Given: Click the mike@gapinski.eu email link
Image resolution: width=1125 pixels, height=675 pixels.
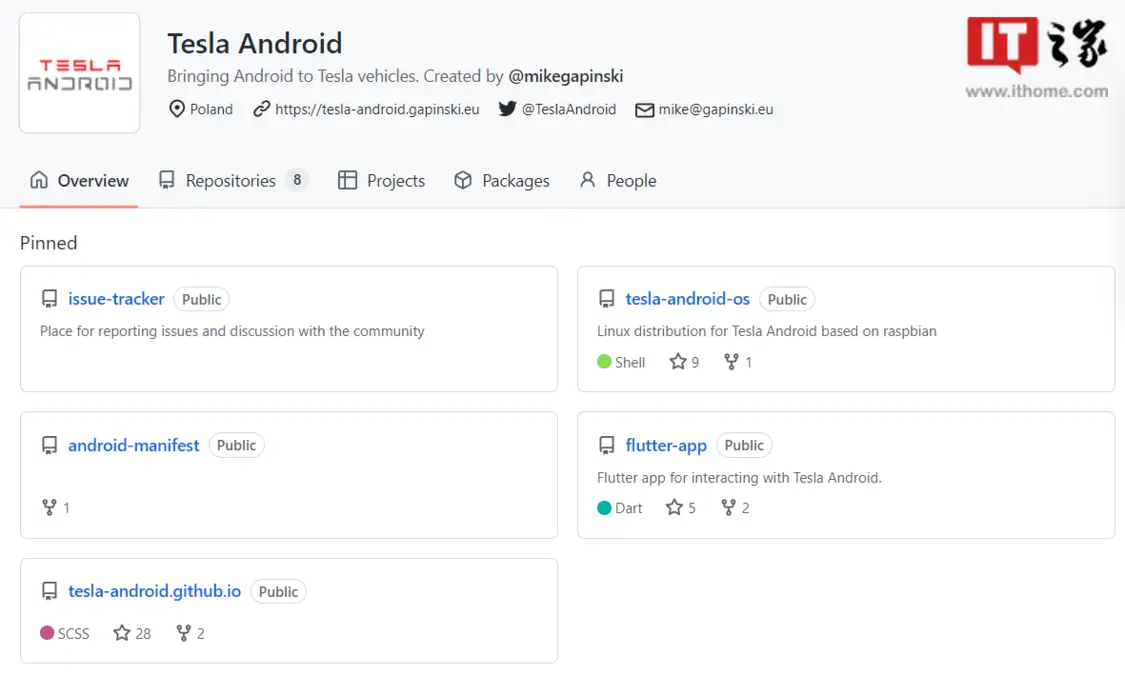Looking at the screenshot, I should pos(715,109).
